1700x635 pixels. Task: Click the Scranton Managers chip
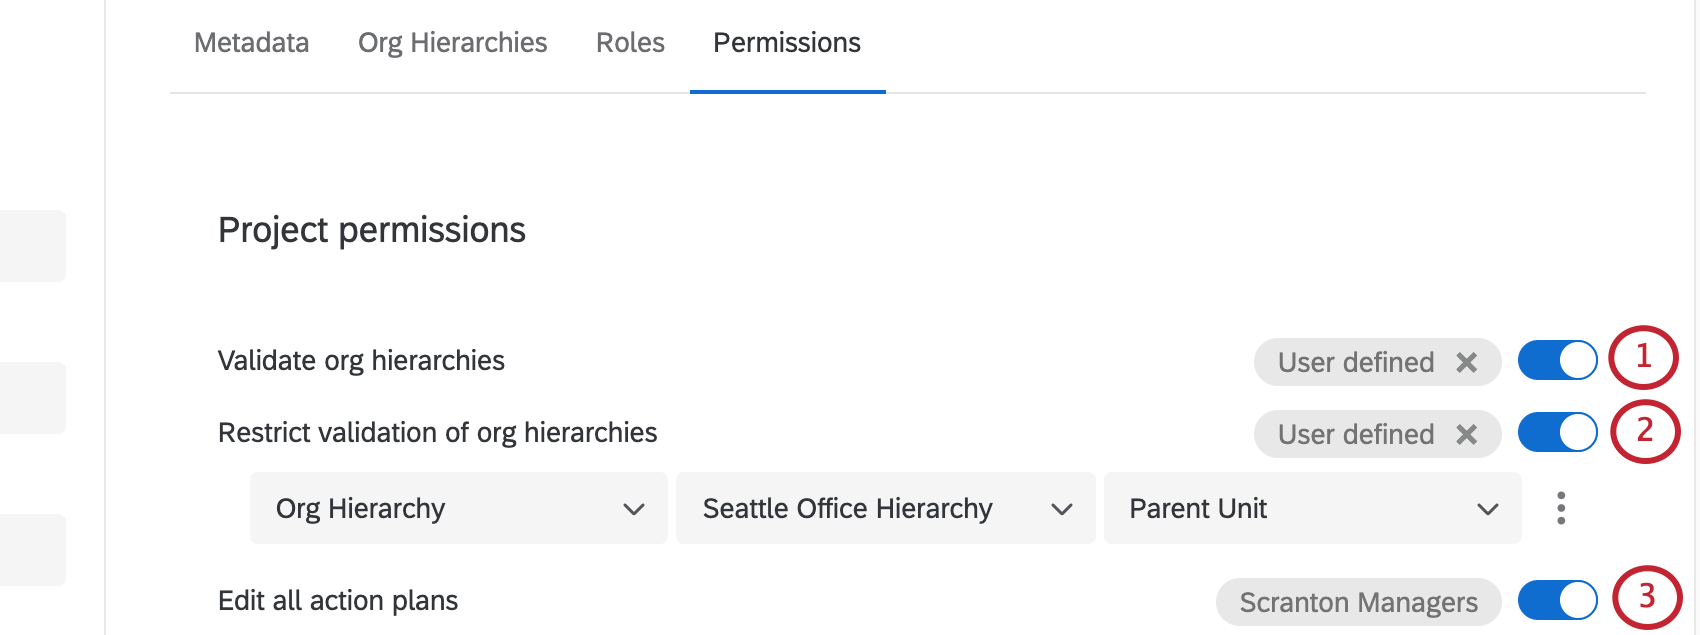[x=1358, y=601]
